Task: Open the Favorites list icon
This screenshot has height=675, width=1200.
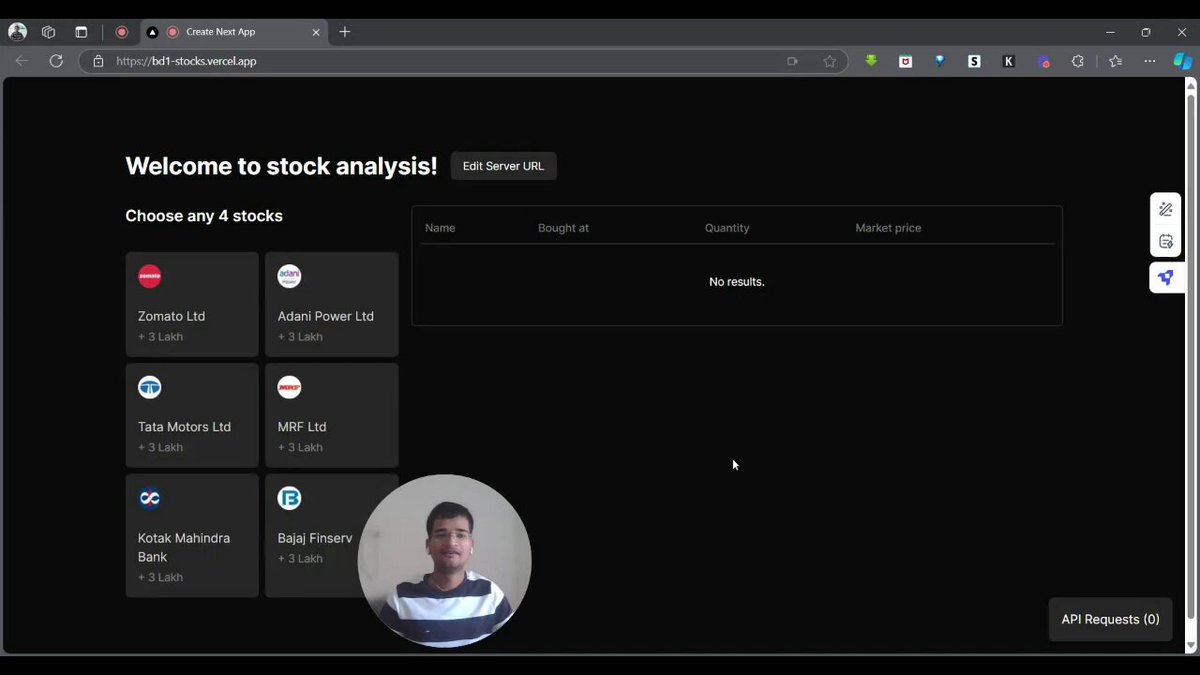Action: point(1116,61)
